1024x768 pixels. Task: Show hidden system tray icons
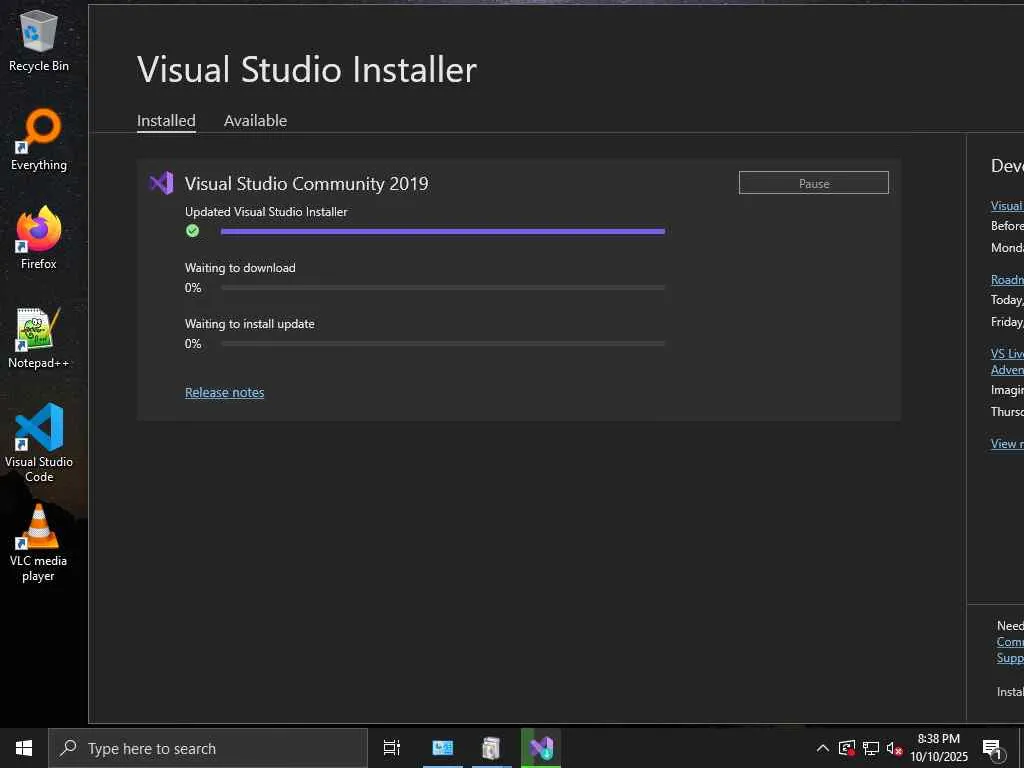click(x=823, y=748)
